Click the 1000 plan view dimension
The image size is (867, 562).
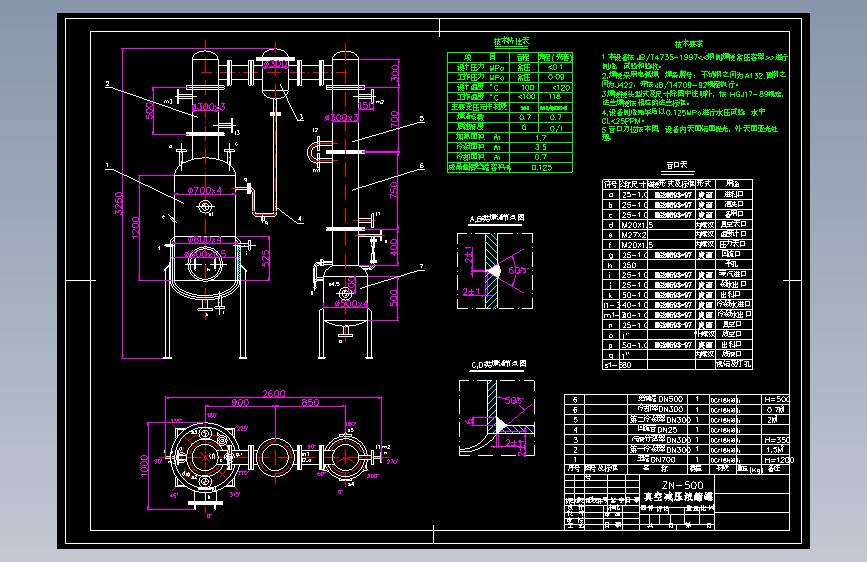pos(144,465)
